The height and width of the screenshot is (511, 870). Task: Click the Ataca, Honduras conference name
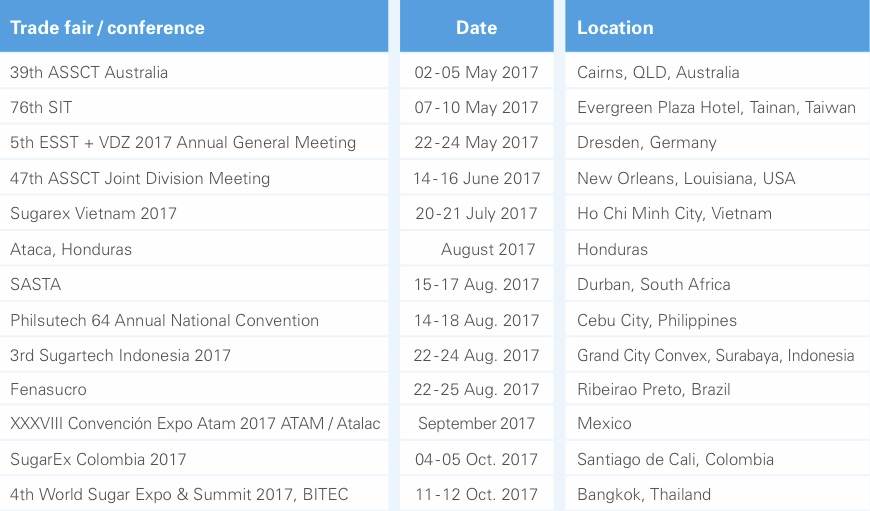pos(71,249)
